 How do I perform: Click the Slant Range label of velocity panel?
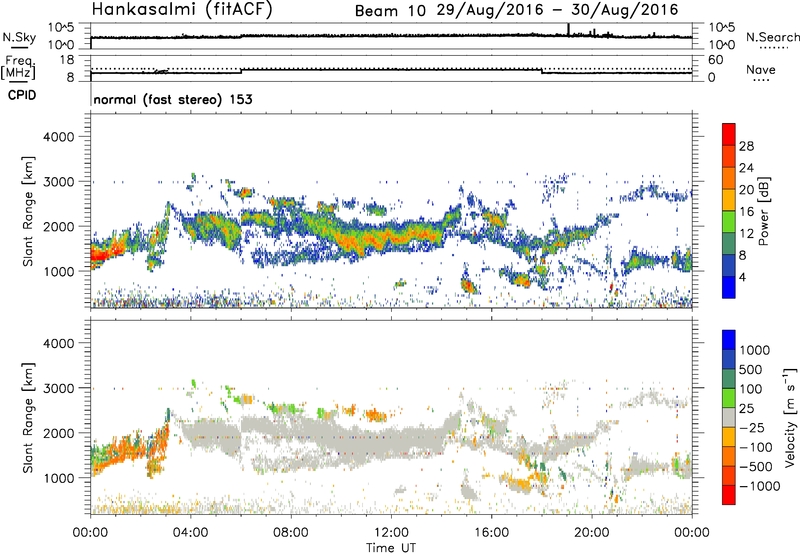(x=28, y=417)
